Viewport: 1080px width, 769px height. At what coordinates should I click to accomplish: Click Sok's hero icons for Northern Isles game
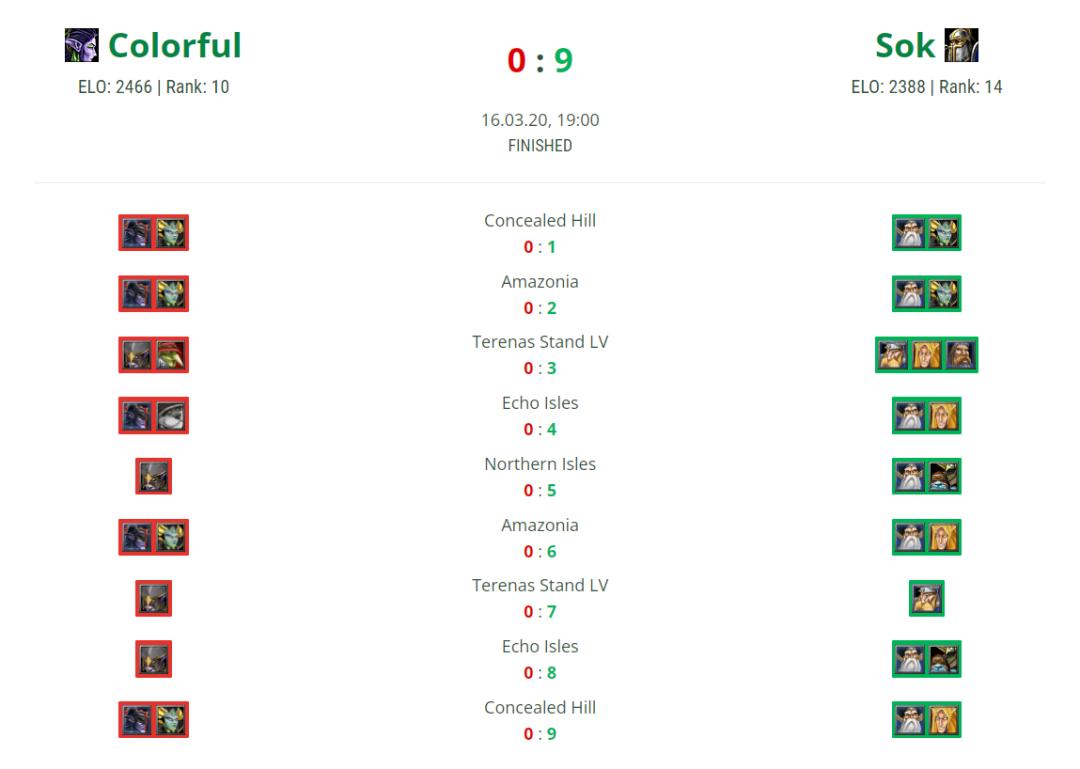click(x=926, y=476)
